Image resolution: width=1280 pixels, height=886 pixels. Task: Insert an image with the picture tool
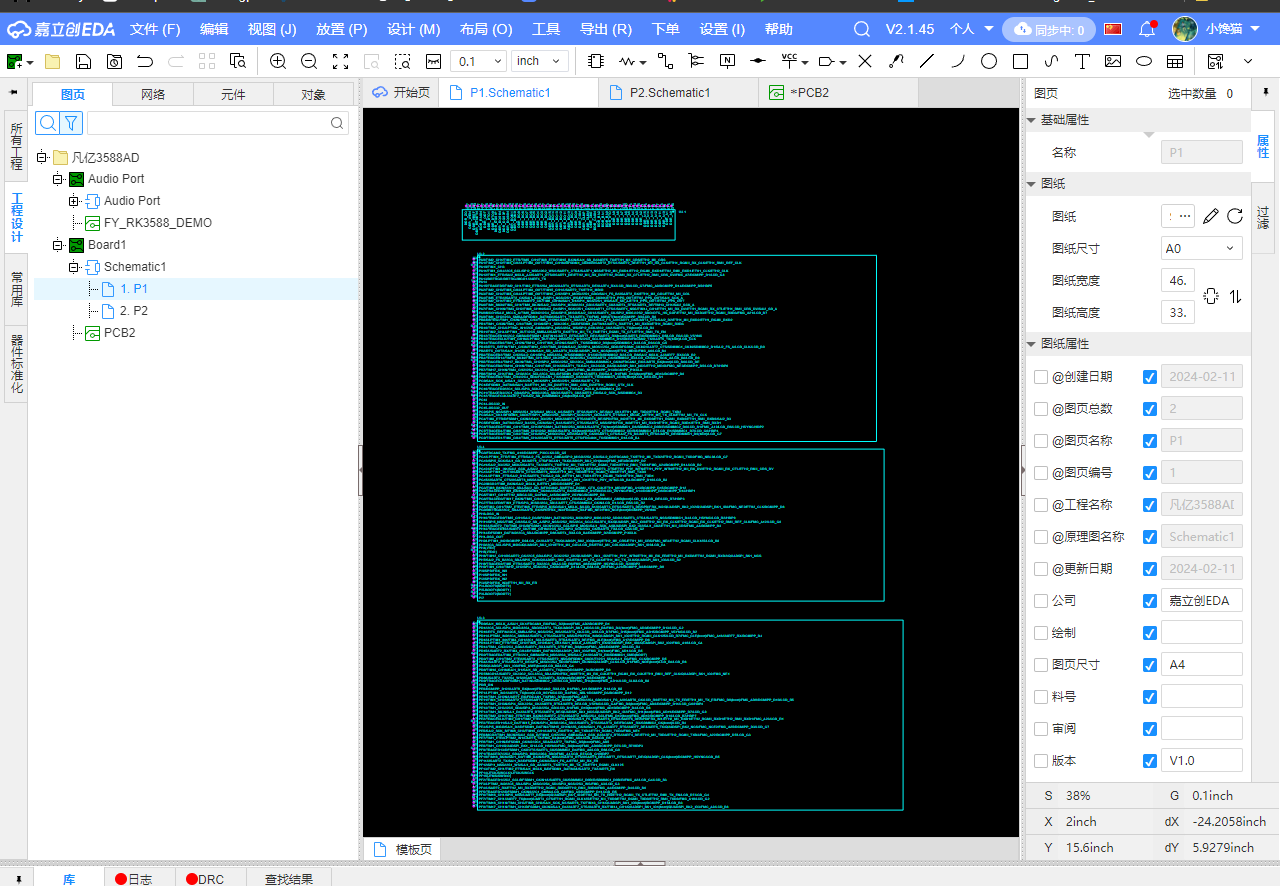tap(1113, 61)
